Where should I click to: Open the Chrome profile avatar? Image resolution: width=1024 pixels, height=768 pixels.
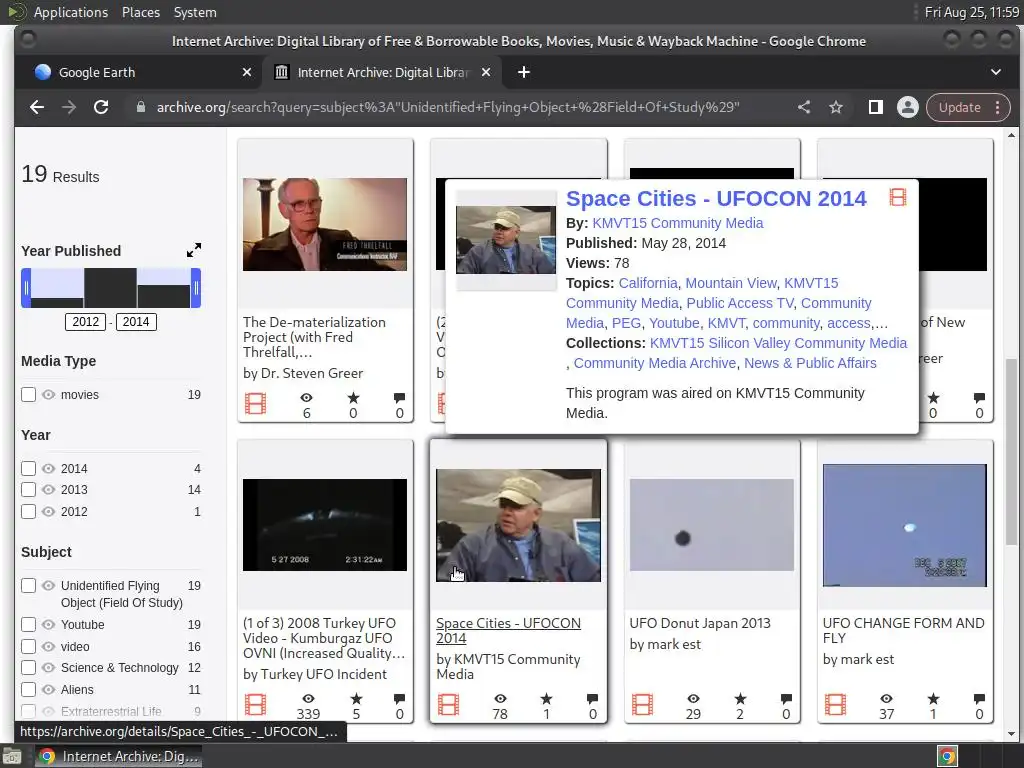[907, 107]
